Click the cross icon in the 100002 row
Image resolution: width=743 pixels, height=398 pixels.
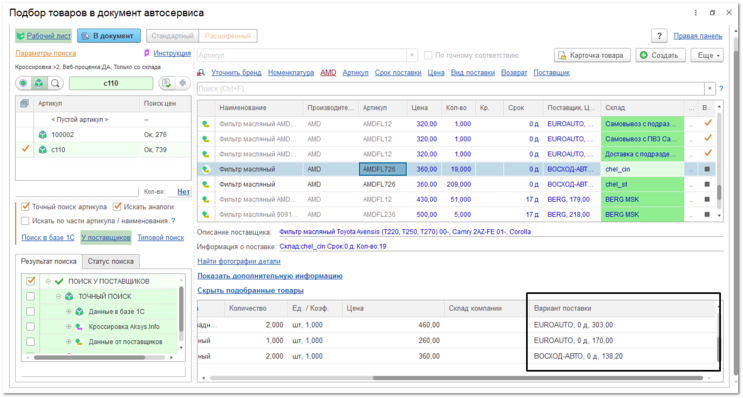(x=43, y=135)
